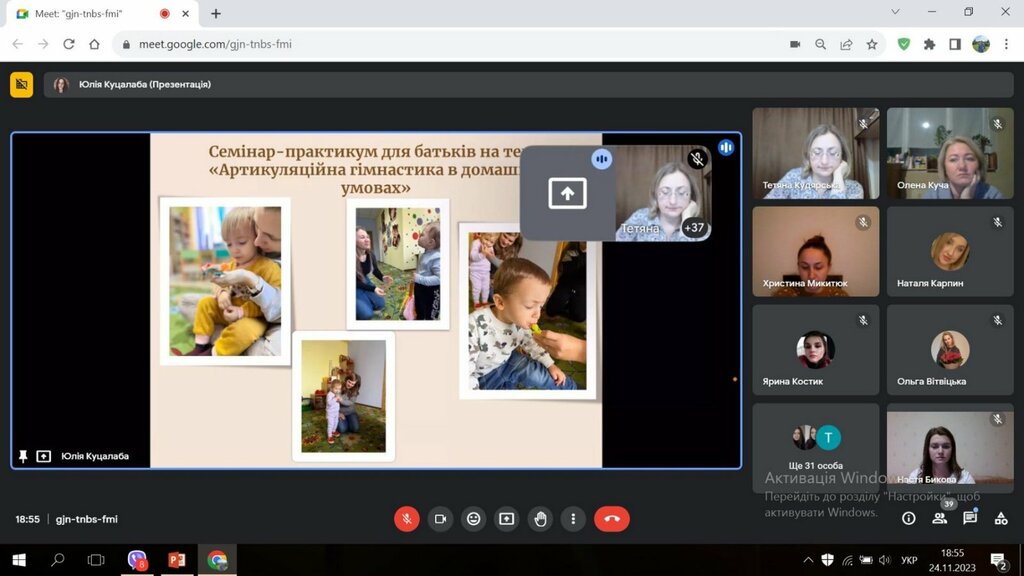Click the Present now screen share button
1024x576 pixels.
tap(507, 519)
